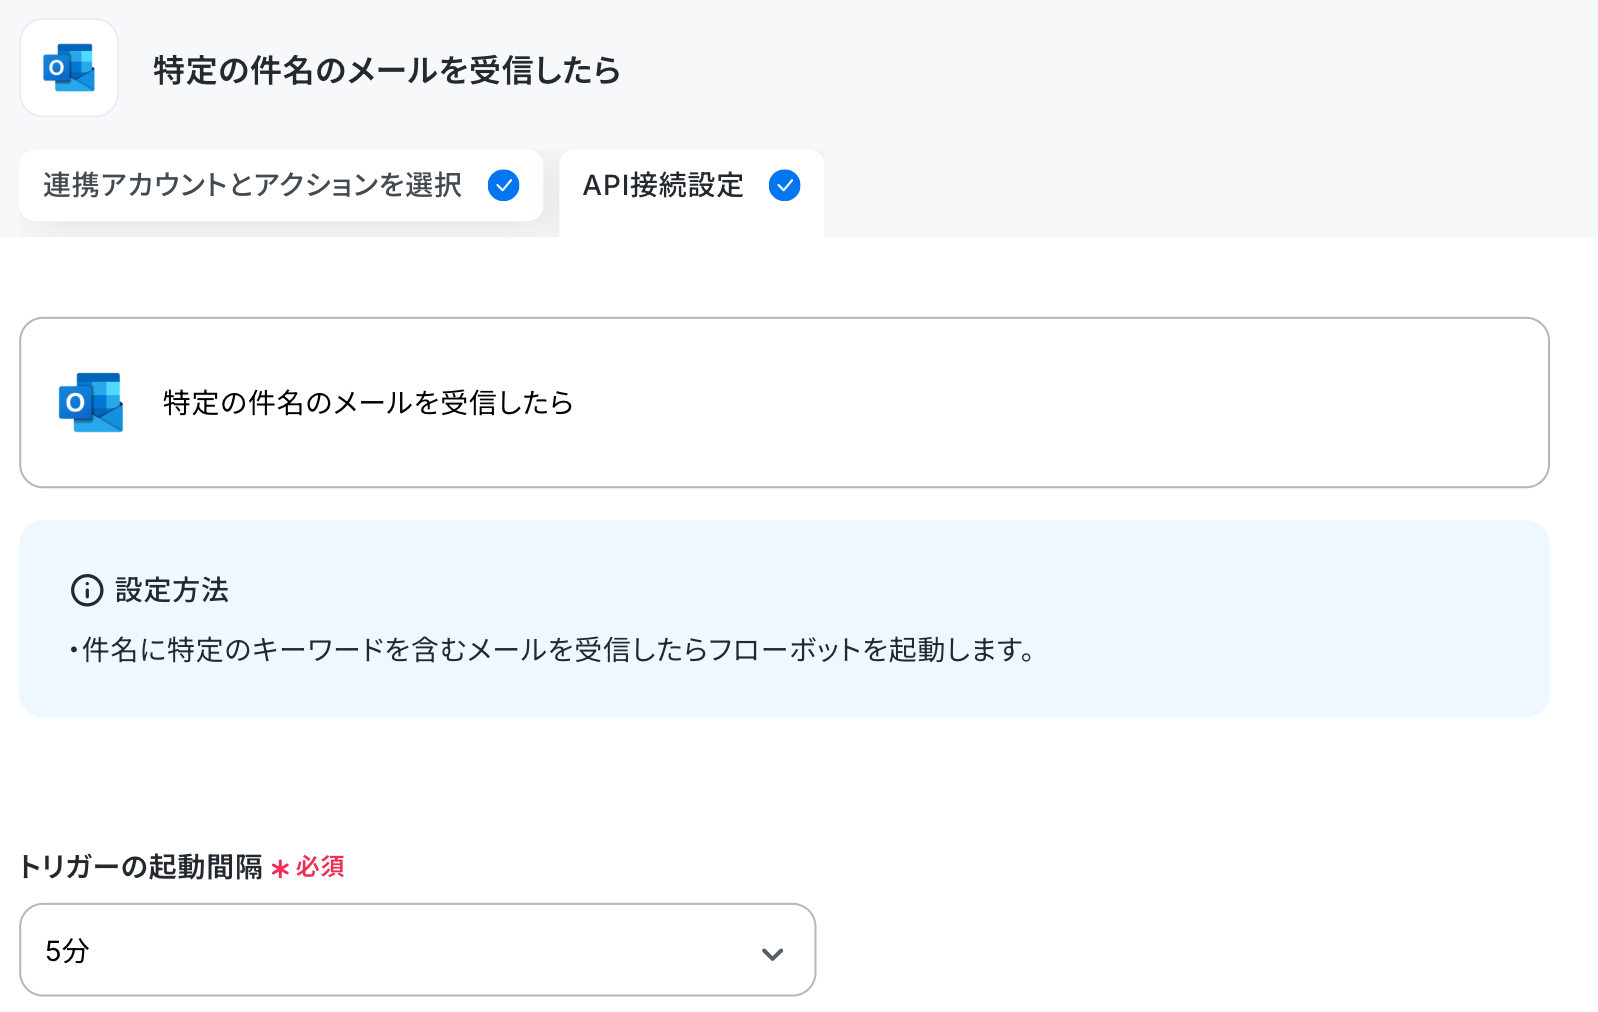Click the Outlook icon in the header
1598x1012 pixels.
69,68
